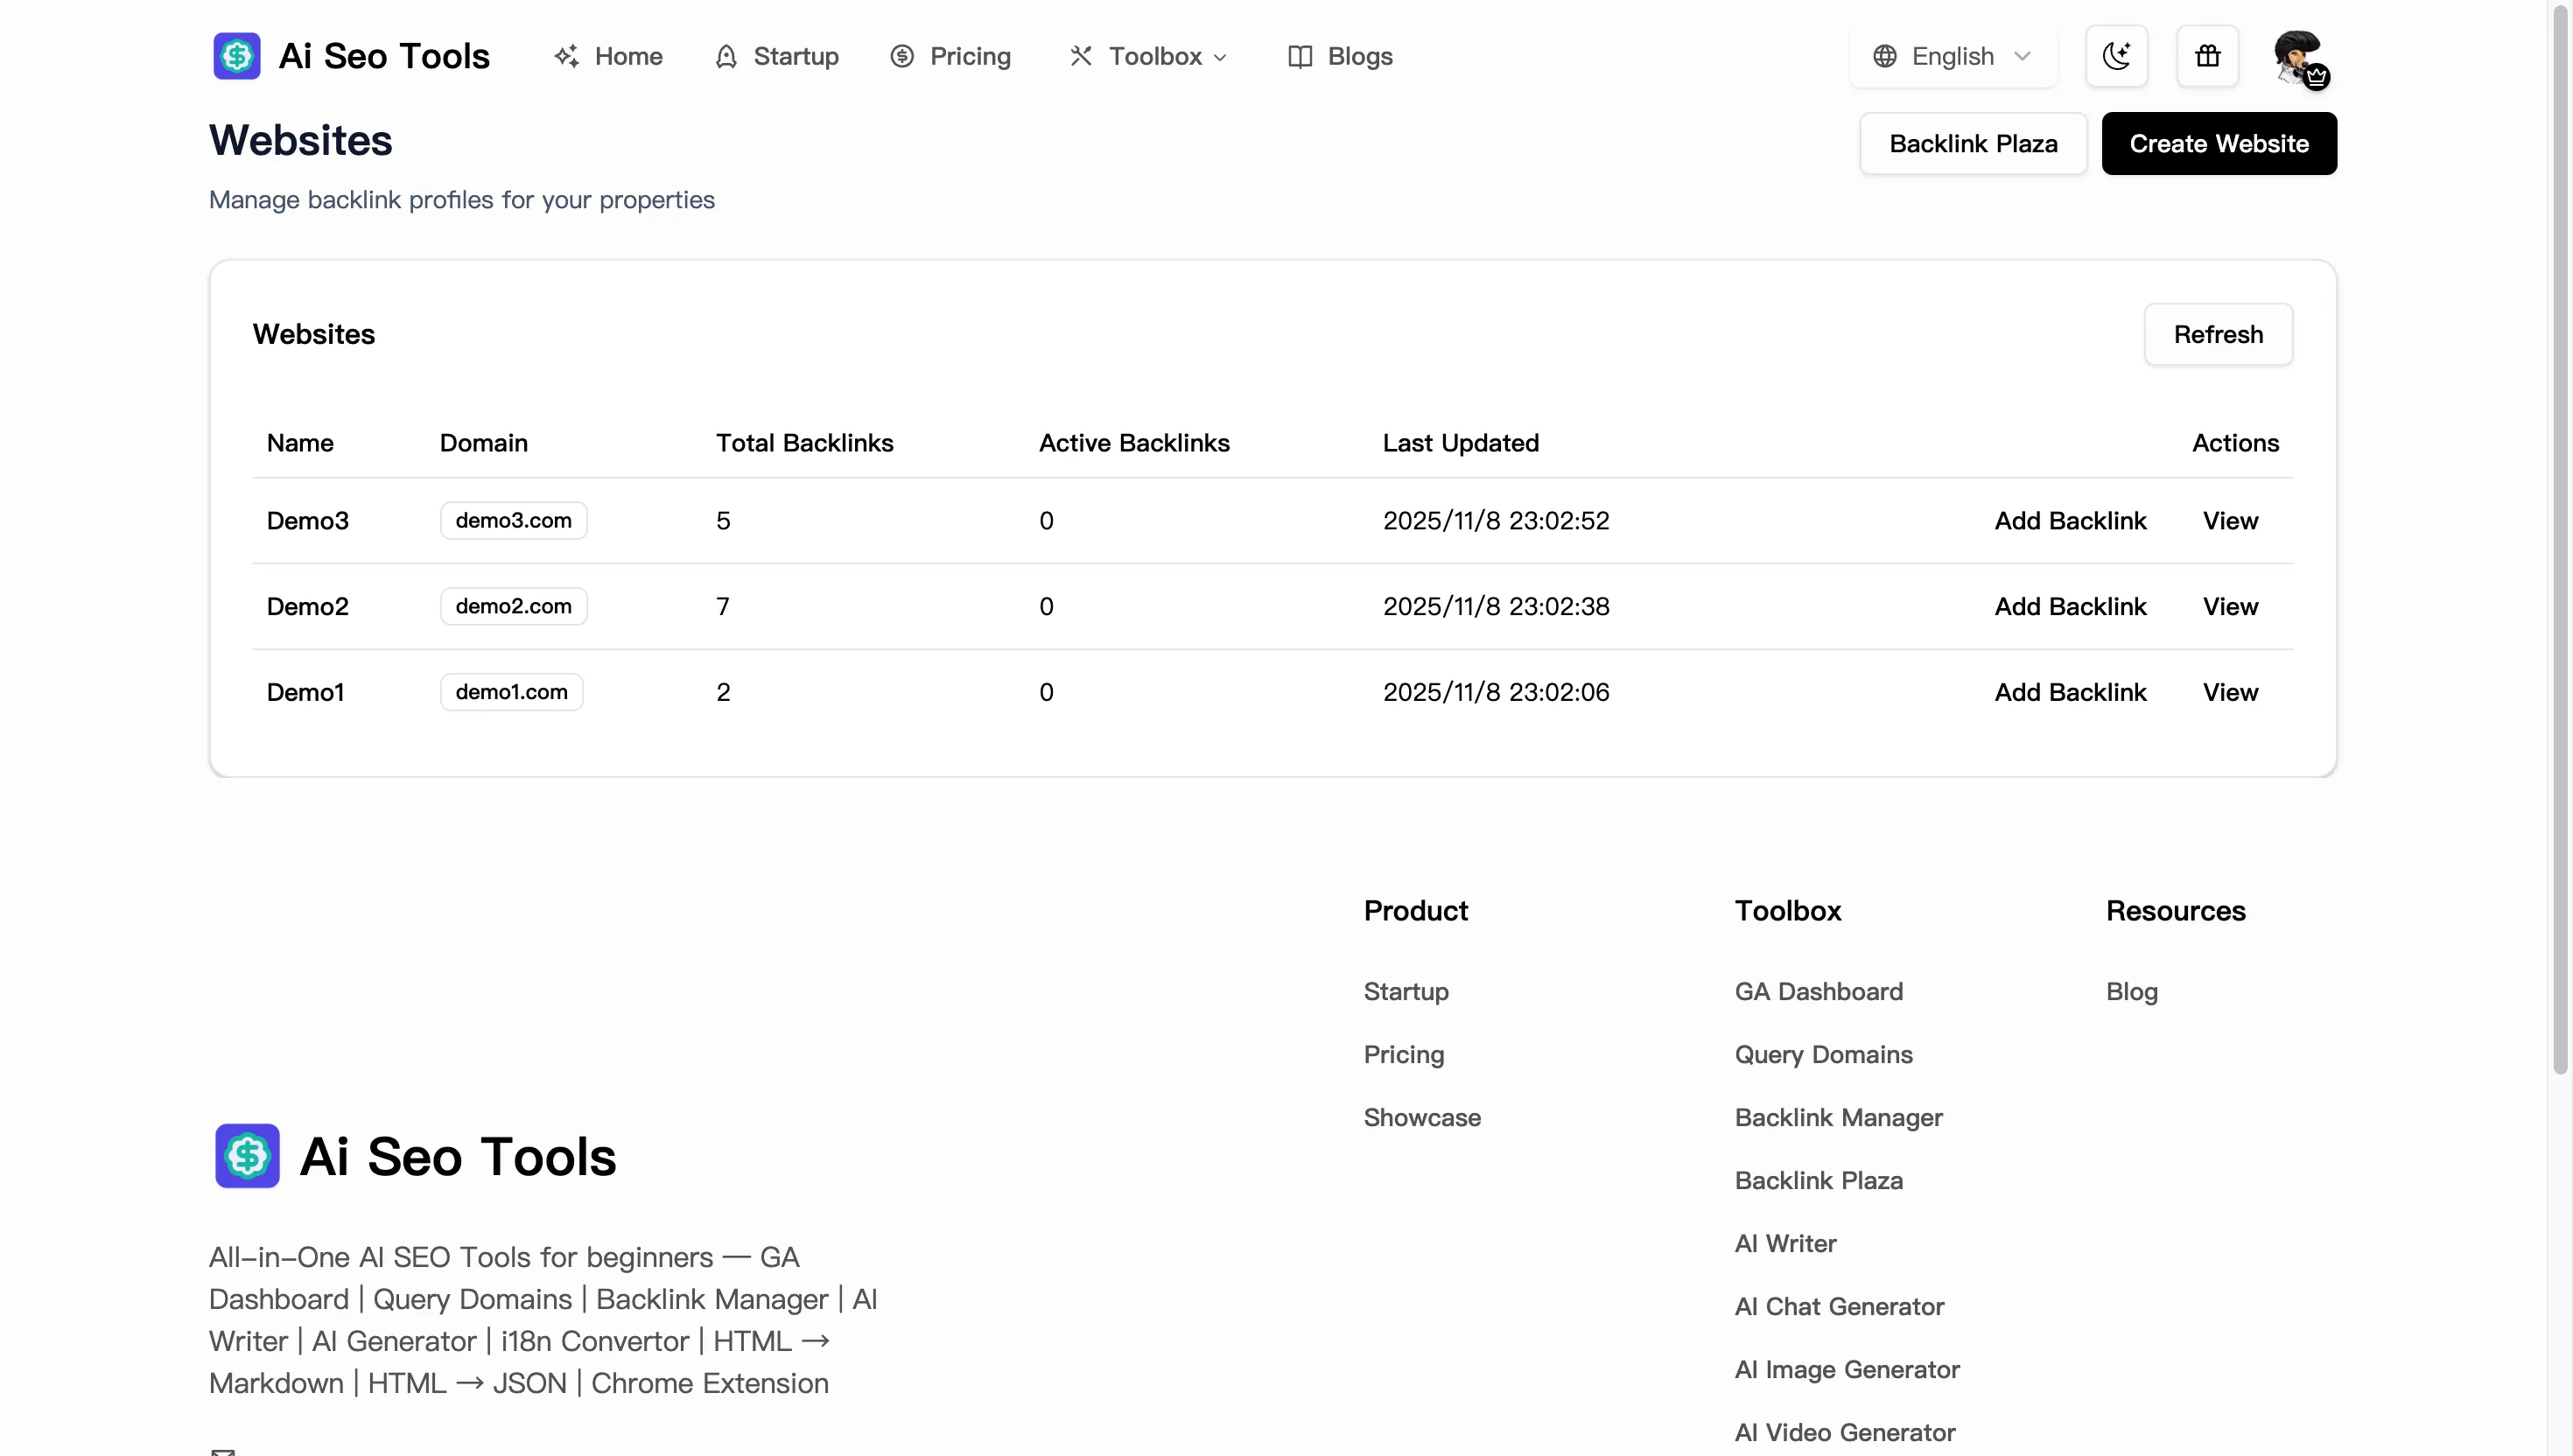Image resolution: width=2573 pixels, height=1456 pixels.
Task: Open the gift rewards icon
Action: point(2208,56)
